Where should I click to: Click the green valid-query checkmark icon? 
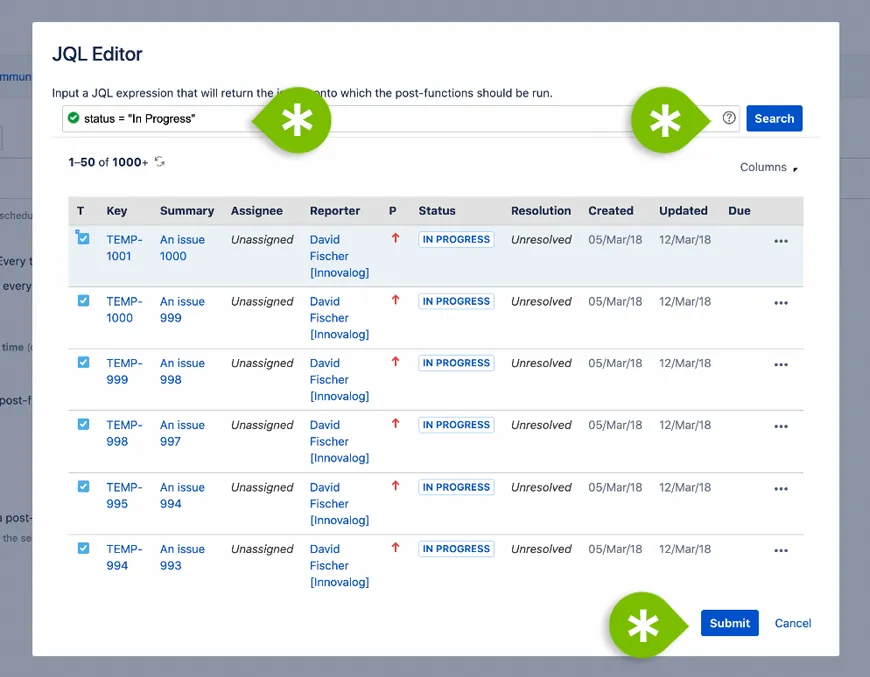point(73,118)
